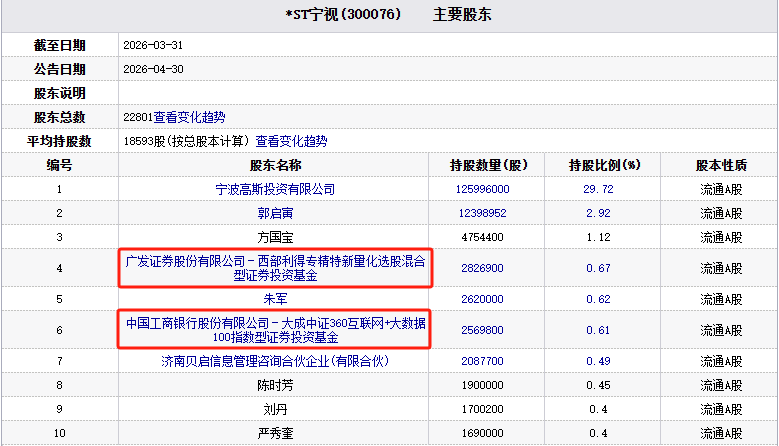Select shareholder name 刘丹
The image size is (779, 446).
[x=275, y=409]
